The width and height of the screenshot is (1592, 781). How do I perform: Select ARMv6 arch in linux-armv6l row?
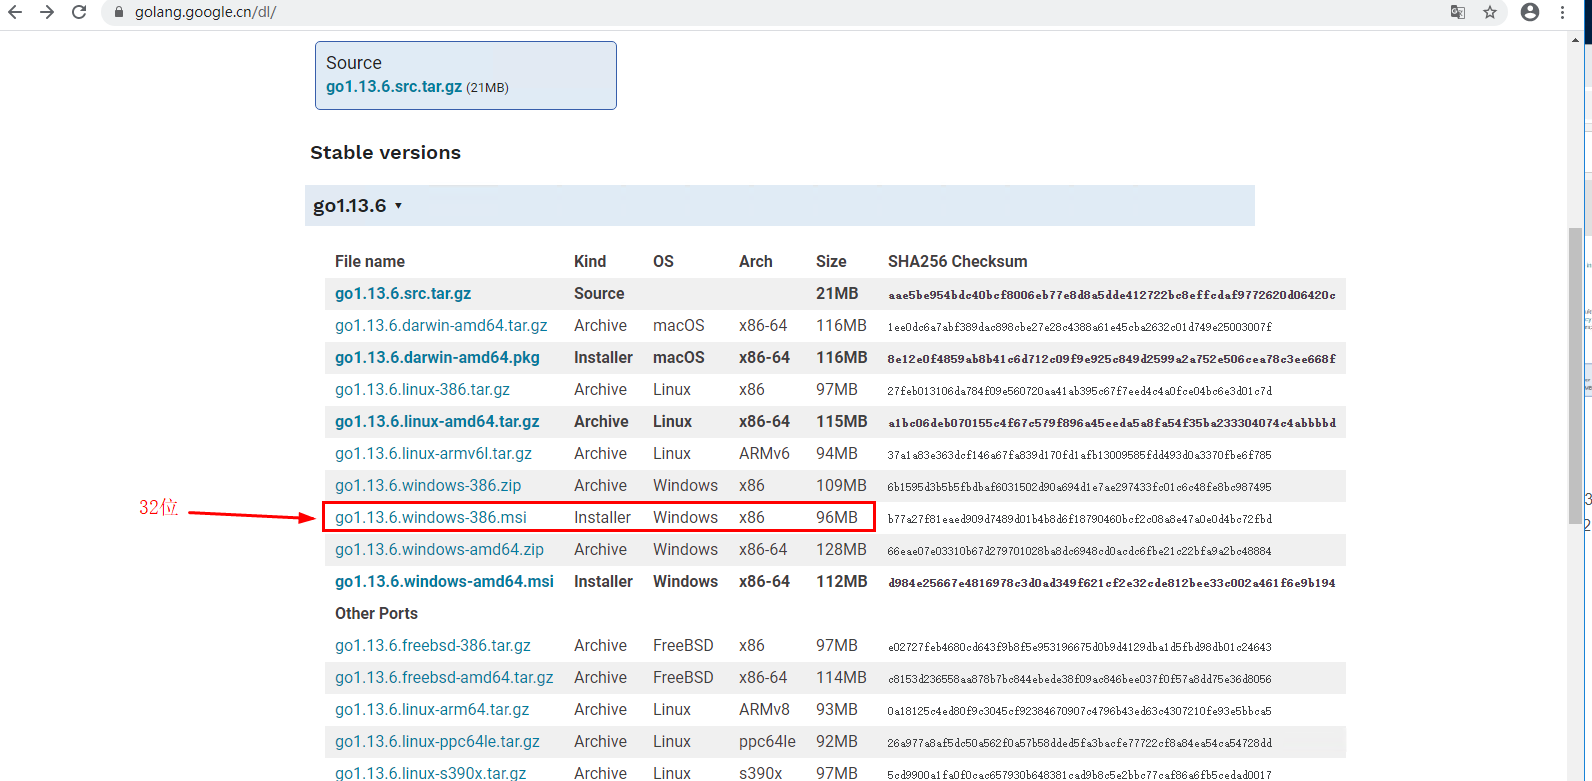tap(764, 453)
